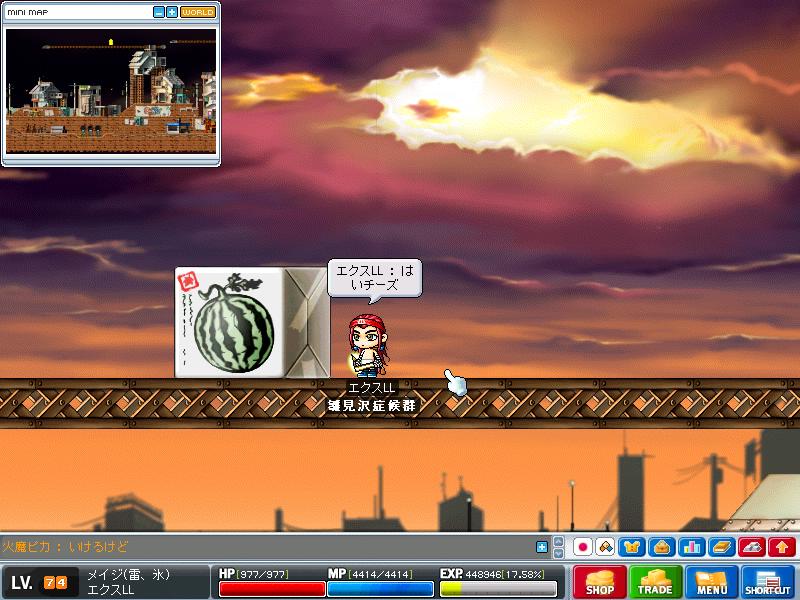Image resolution: width=800 pixels, height=600 pixels.
Task: Open the TRADE market button
Action: [x=655, y=582]
